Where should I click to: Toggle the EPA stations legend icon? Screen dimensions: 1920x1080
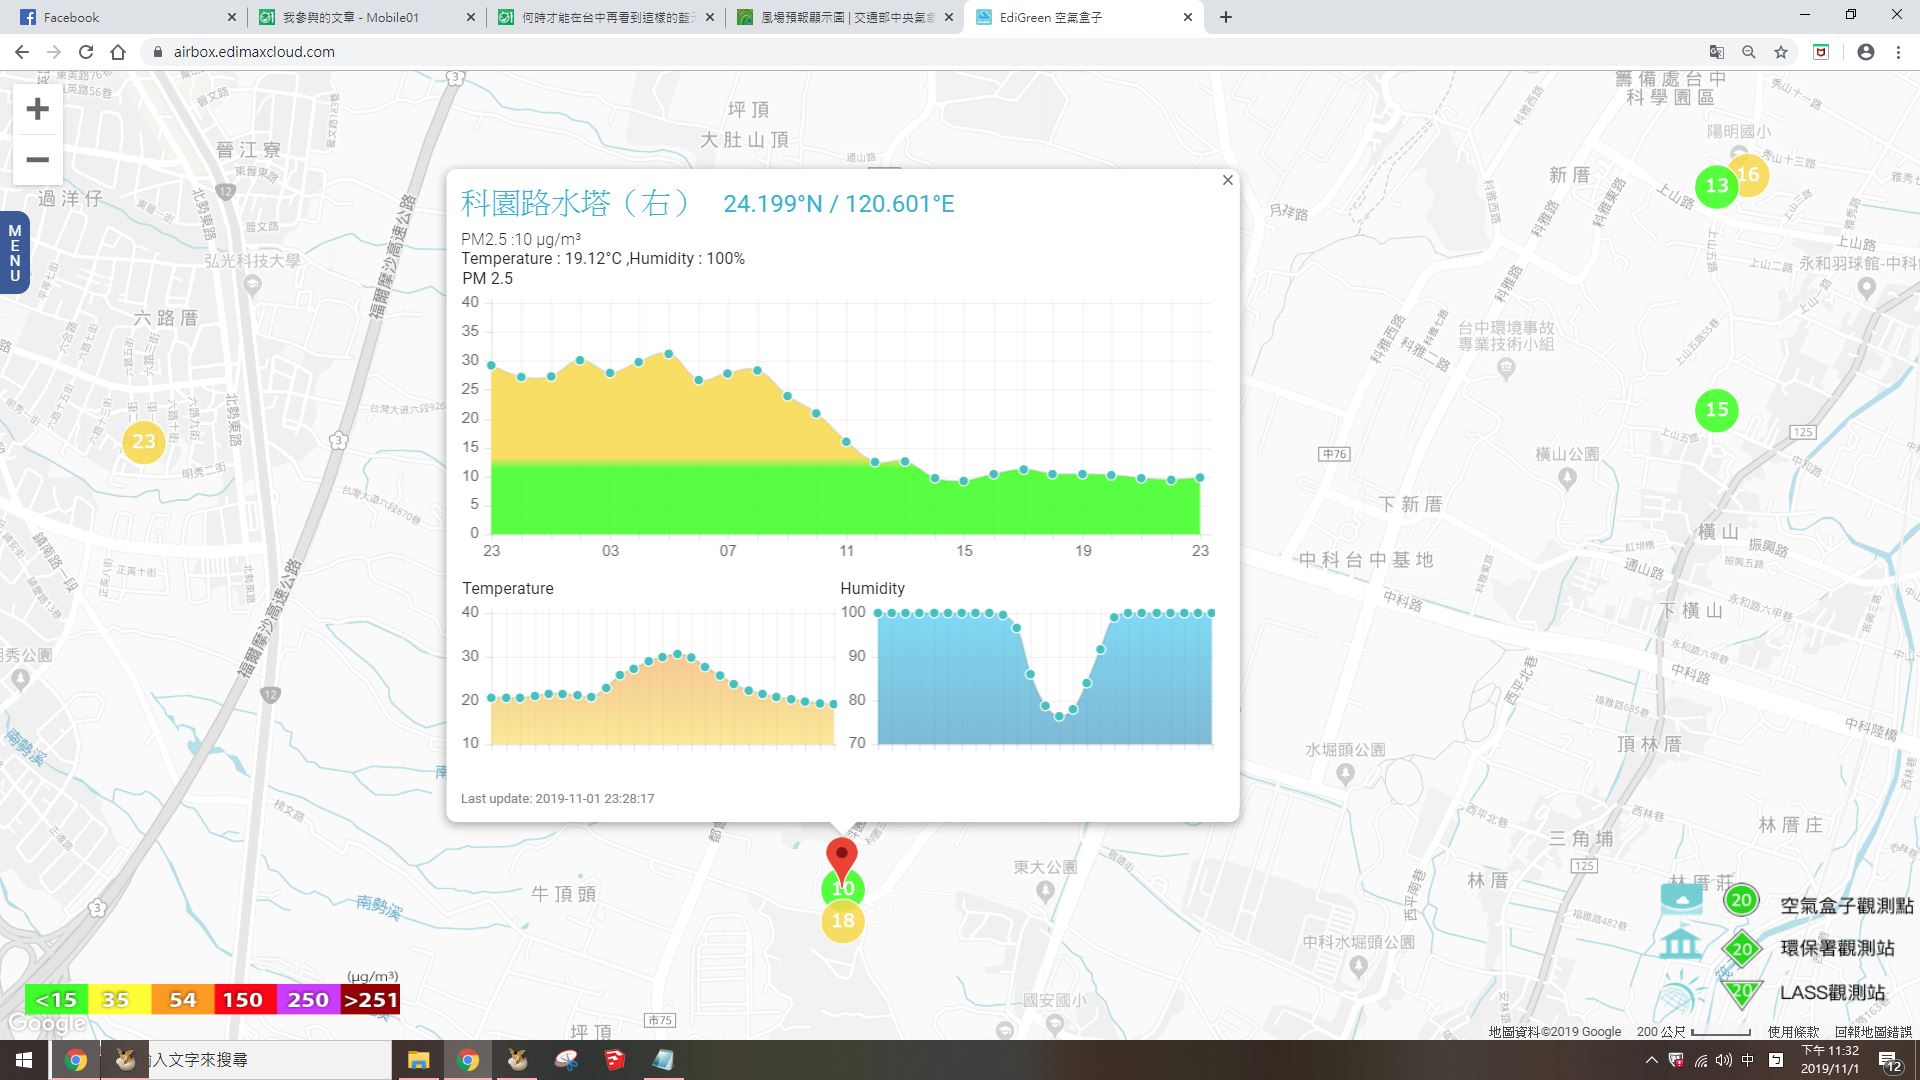tap(1681, 945)
